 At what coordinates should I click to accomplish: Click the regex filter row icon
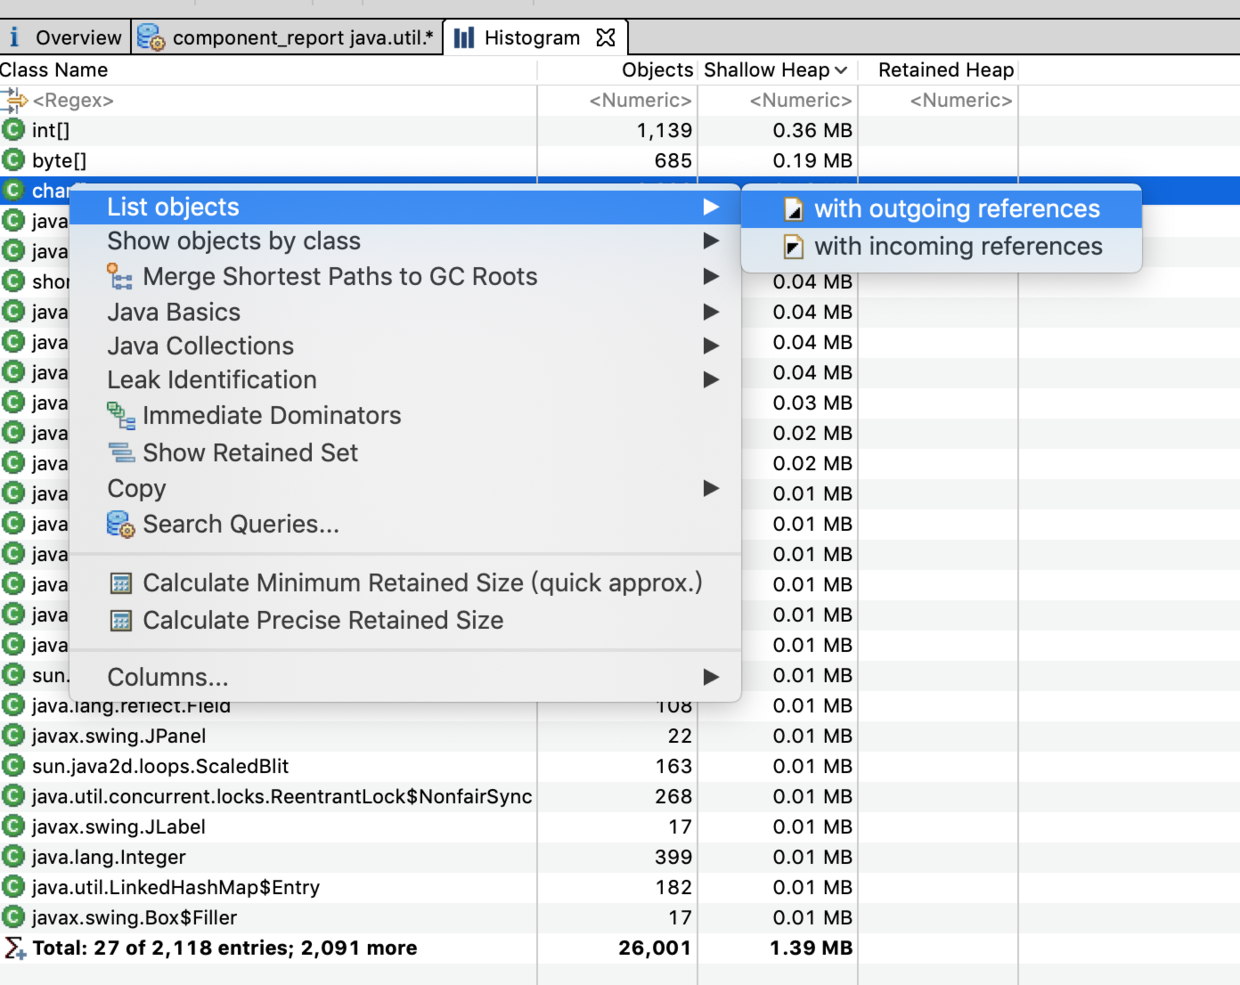click(14, 99)
